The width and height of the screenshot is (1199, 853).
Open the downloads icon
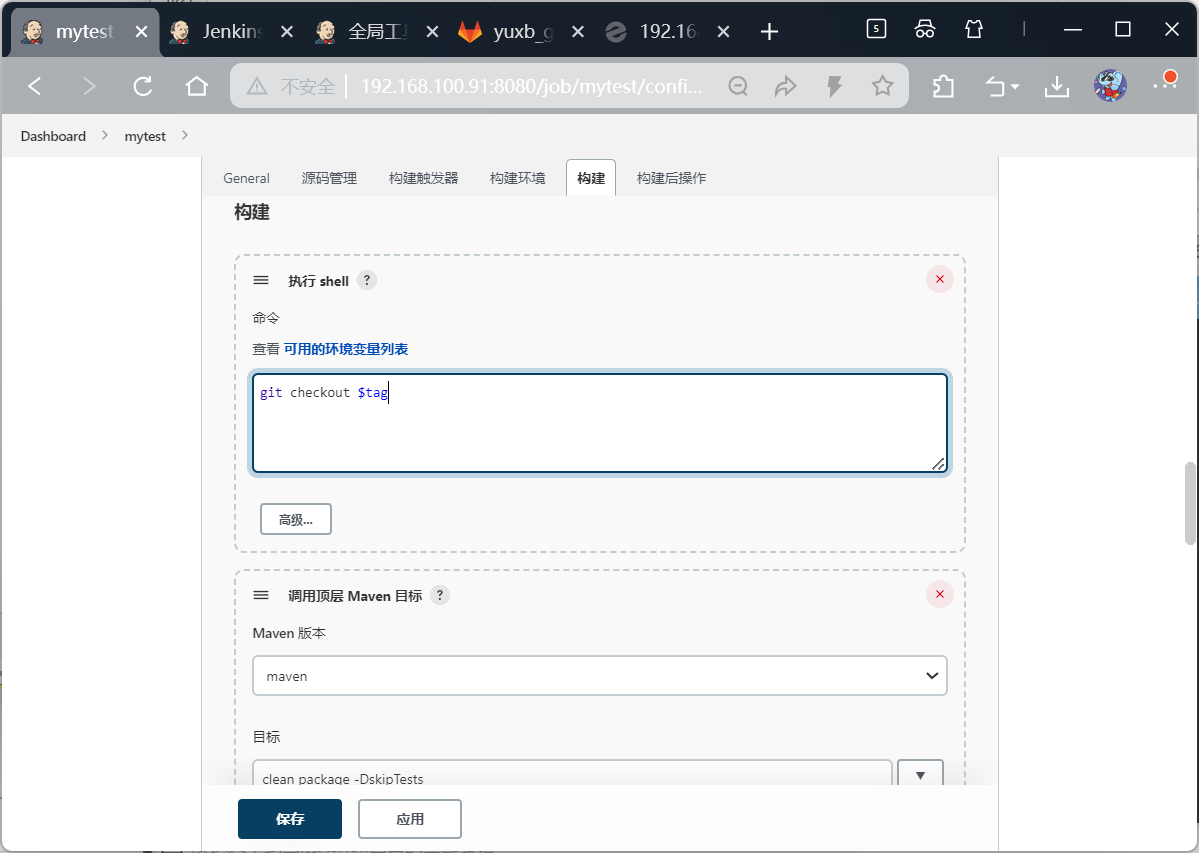click(x=1057, y=86)
